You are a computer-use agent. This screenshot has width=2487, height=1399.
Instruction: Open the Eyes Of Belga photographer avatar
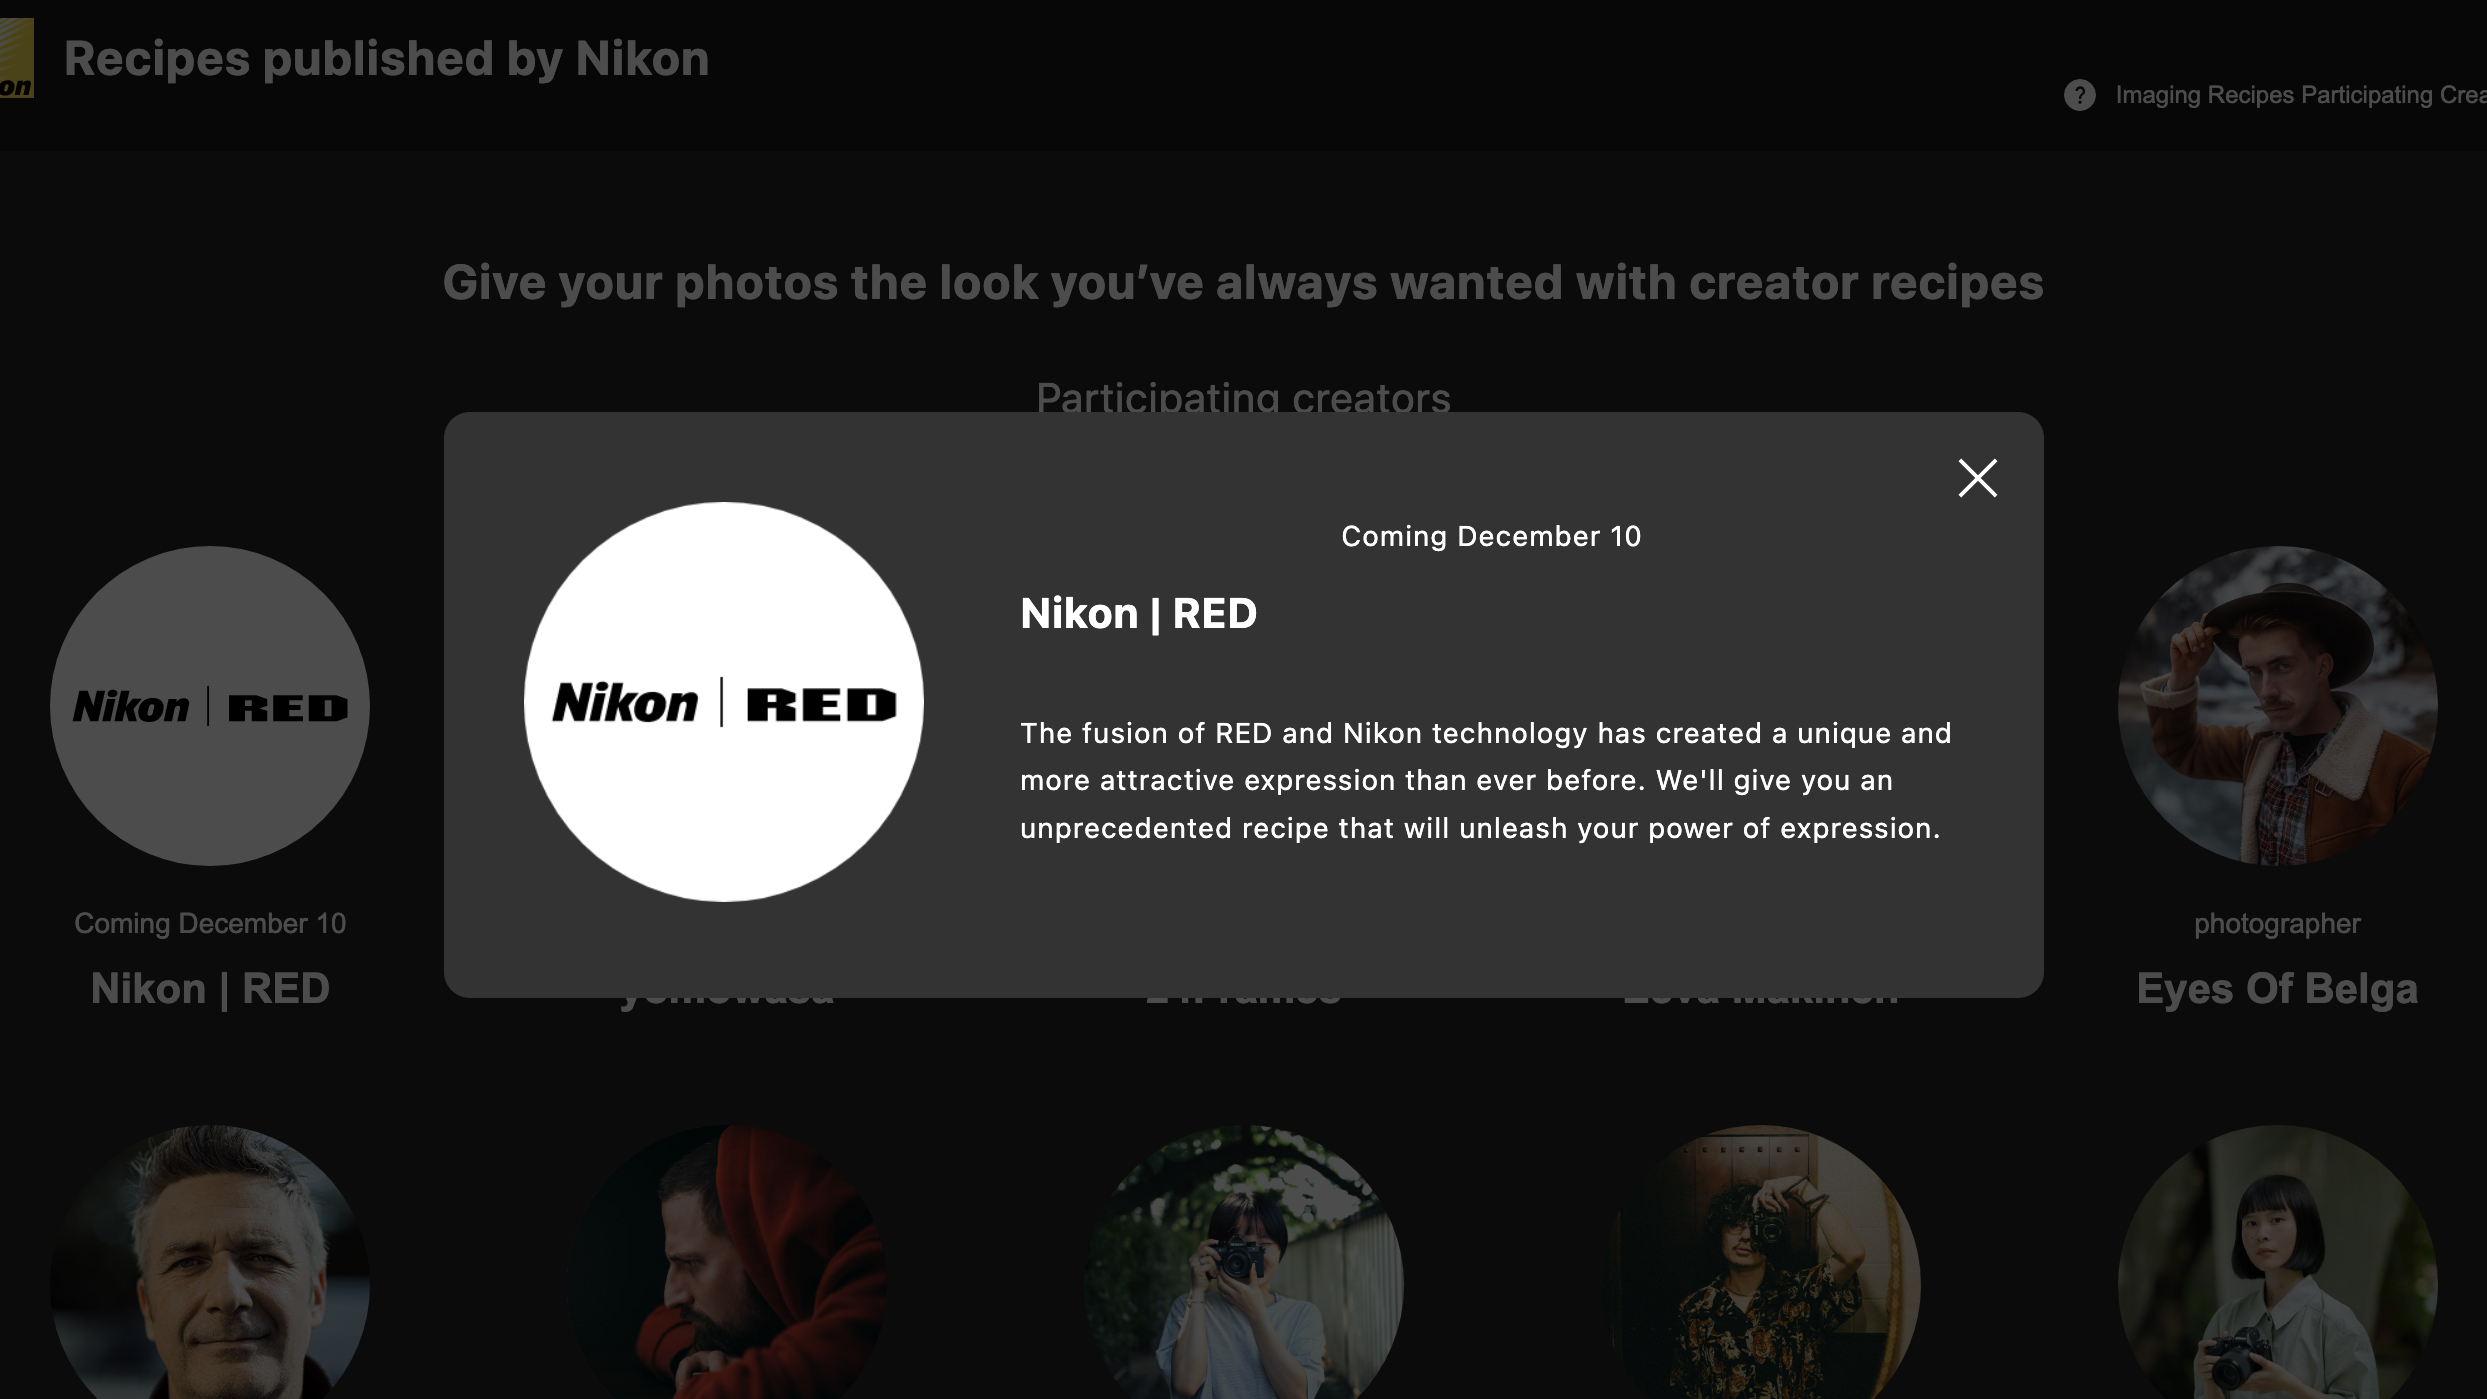pos(2277,704)
